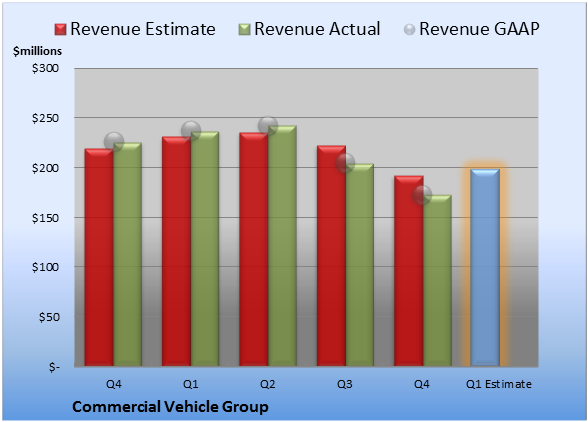This screenshot has width=588, height=422.
Task: Select the 'Revenue GAAP' legend label
Action: (479, 29)
